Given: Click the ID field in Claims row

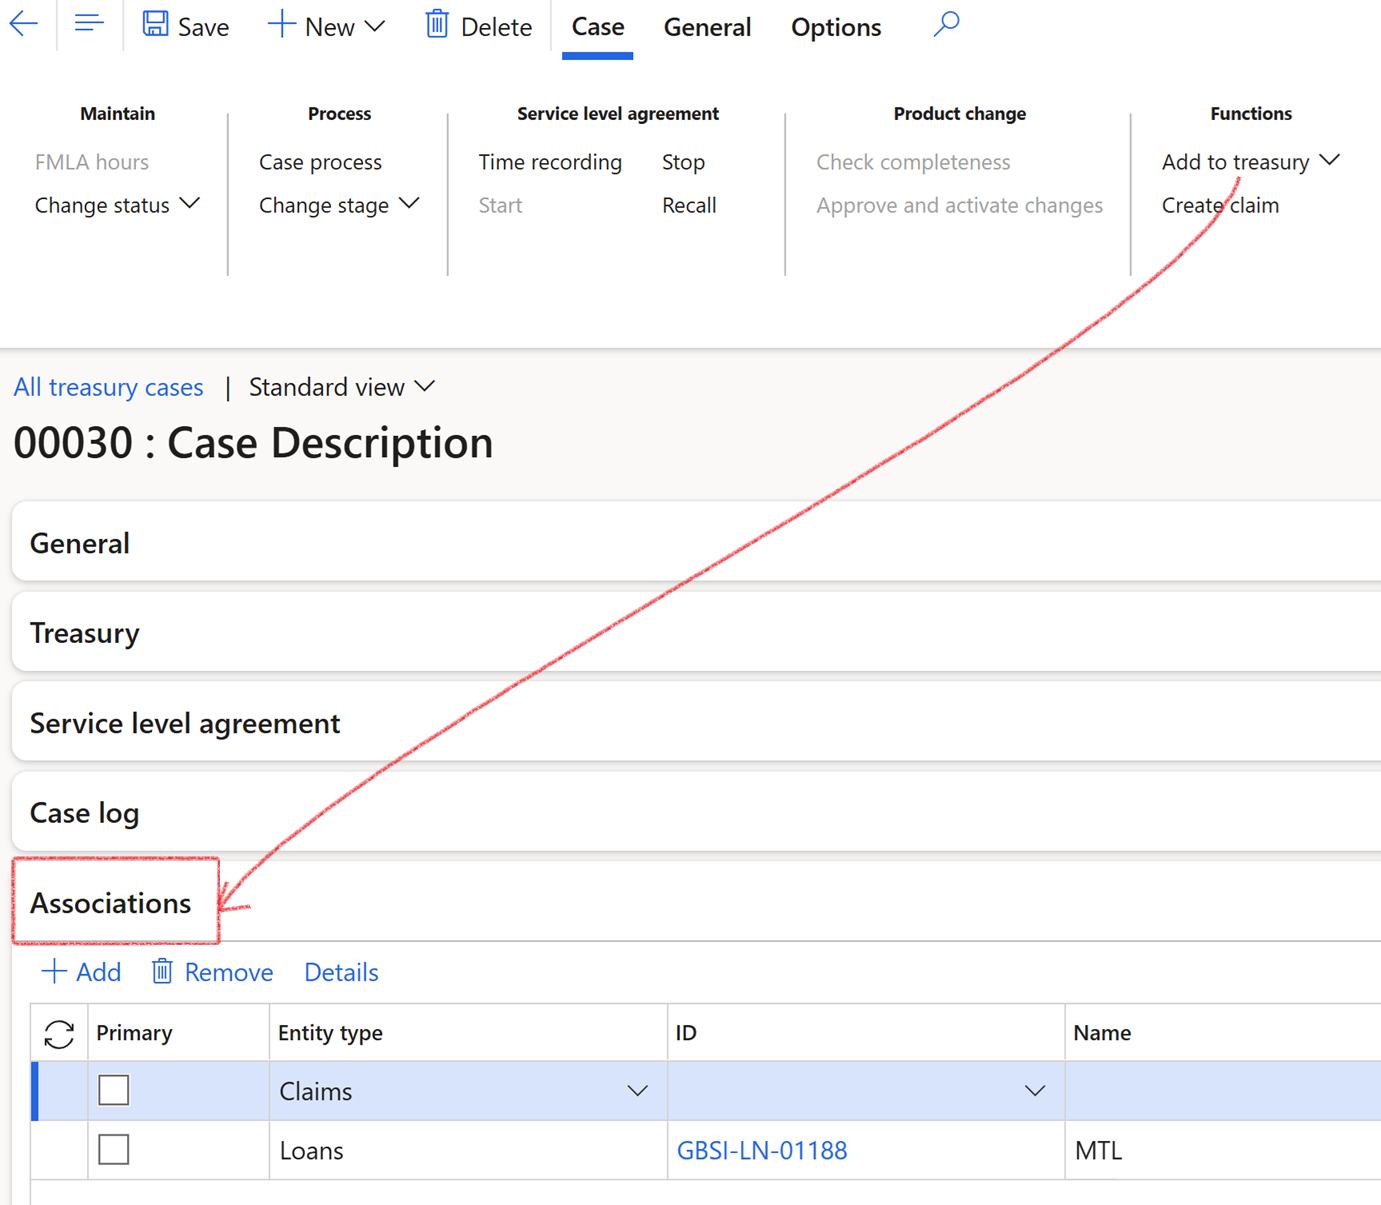Looking at the screenshot, I should pyautogui.click(x=850, y=1091).
